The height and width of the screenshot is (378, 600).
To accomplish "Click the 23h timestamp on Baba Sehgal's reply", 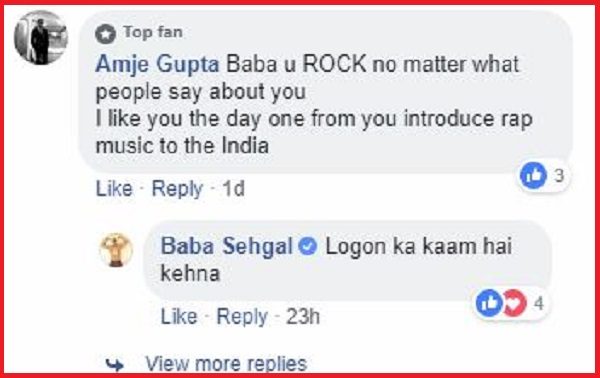I will pos(303,316).
